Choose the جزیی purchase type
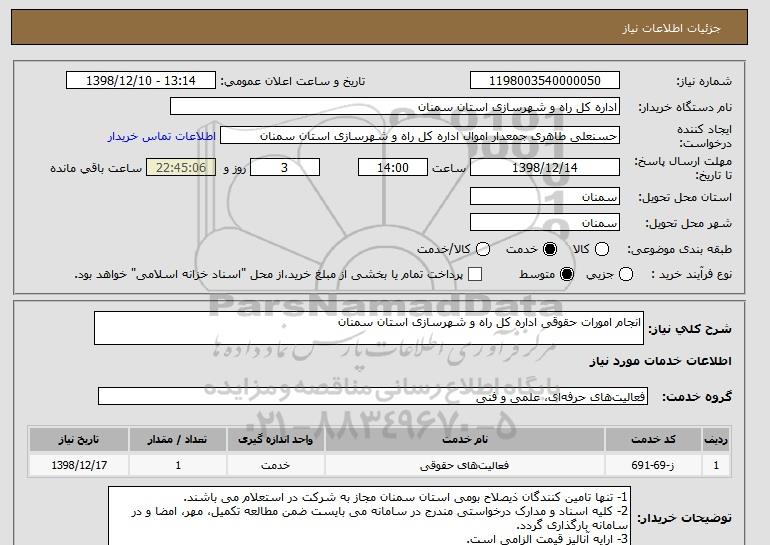This screenshot has width=770, height=545. pos(626,274)
